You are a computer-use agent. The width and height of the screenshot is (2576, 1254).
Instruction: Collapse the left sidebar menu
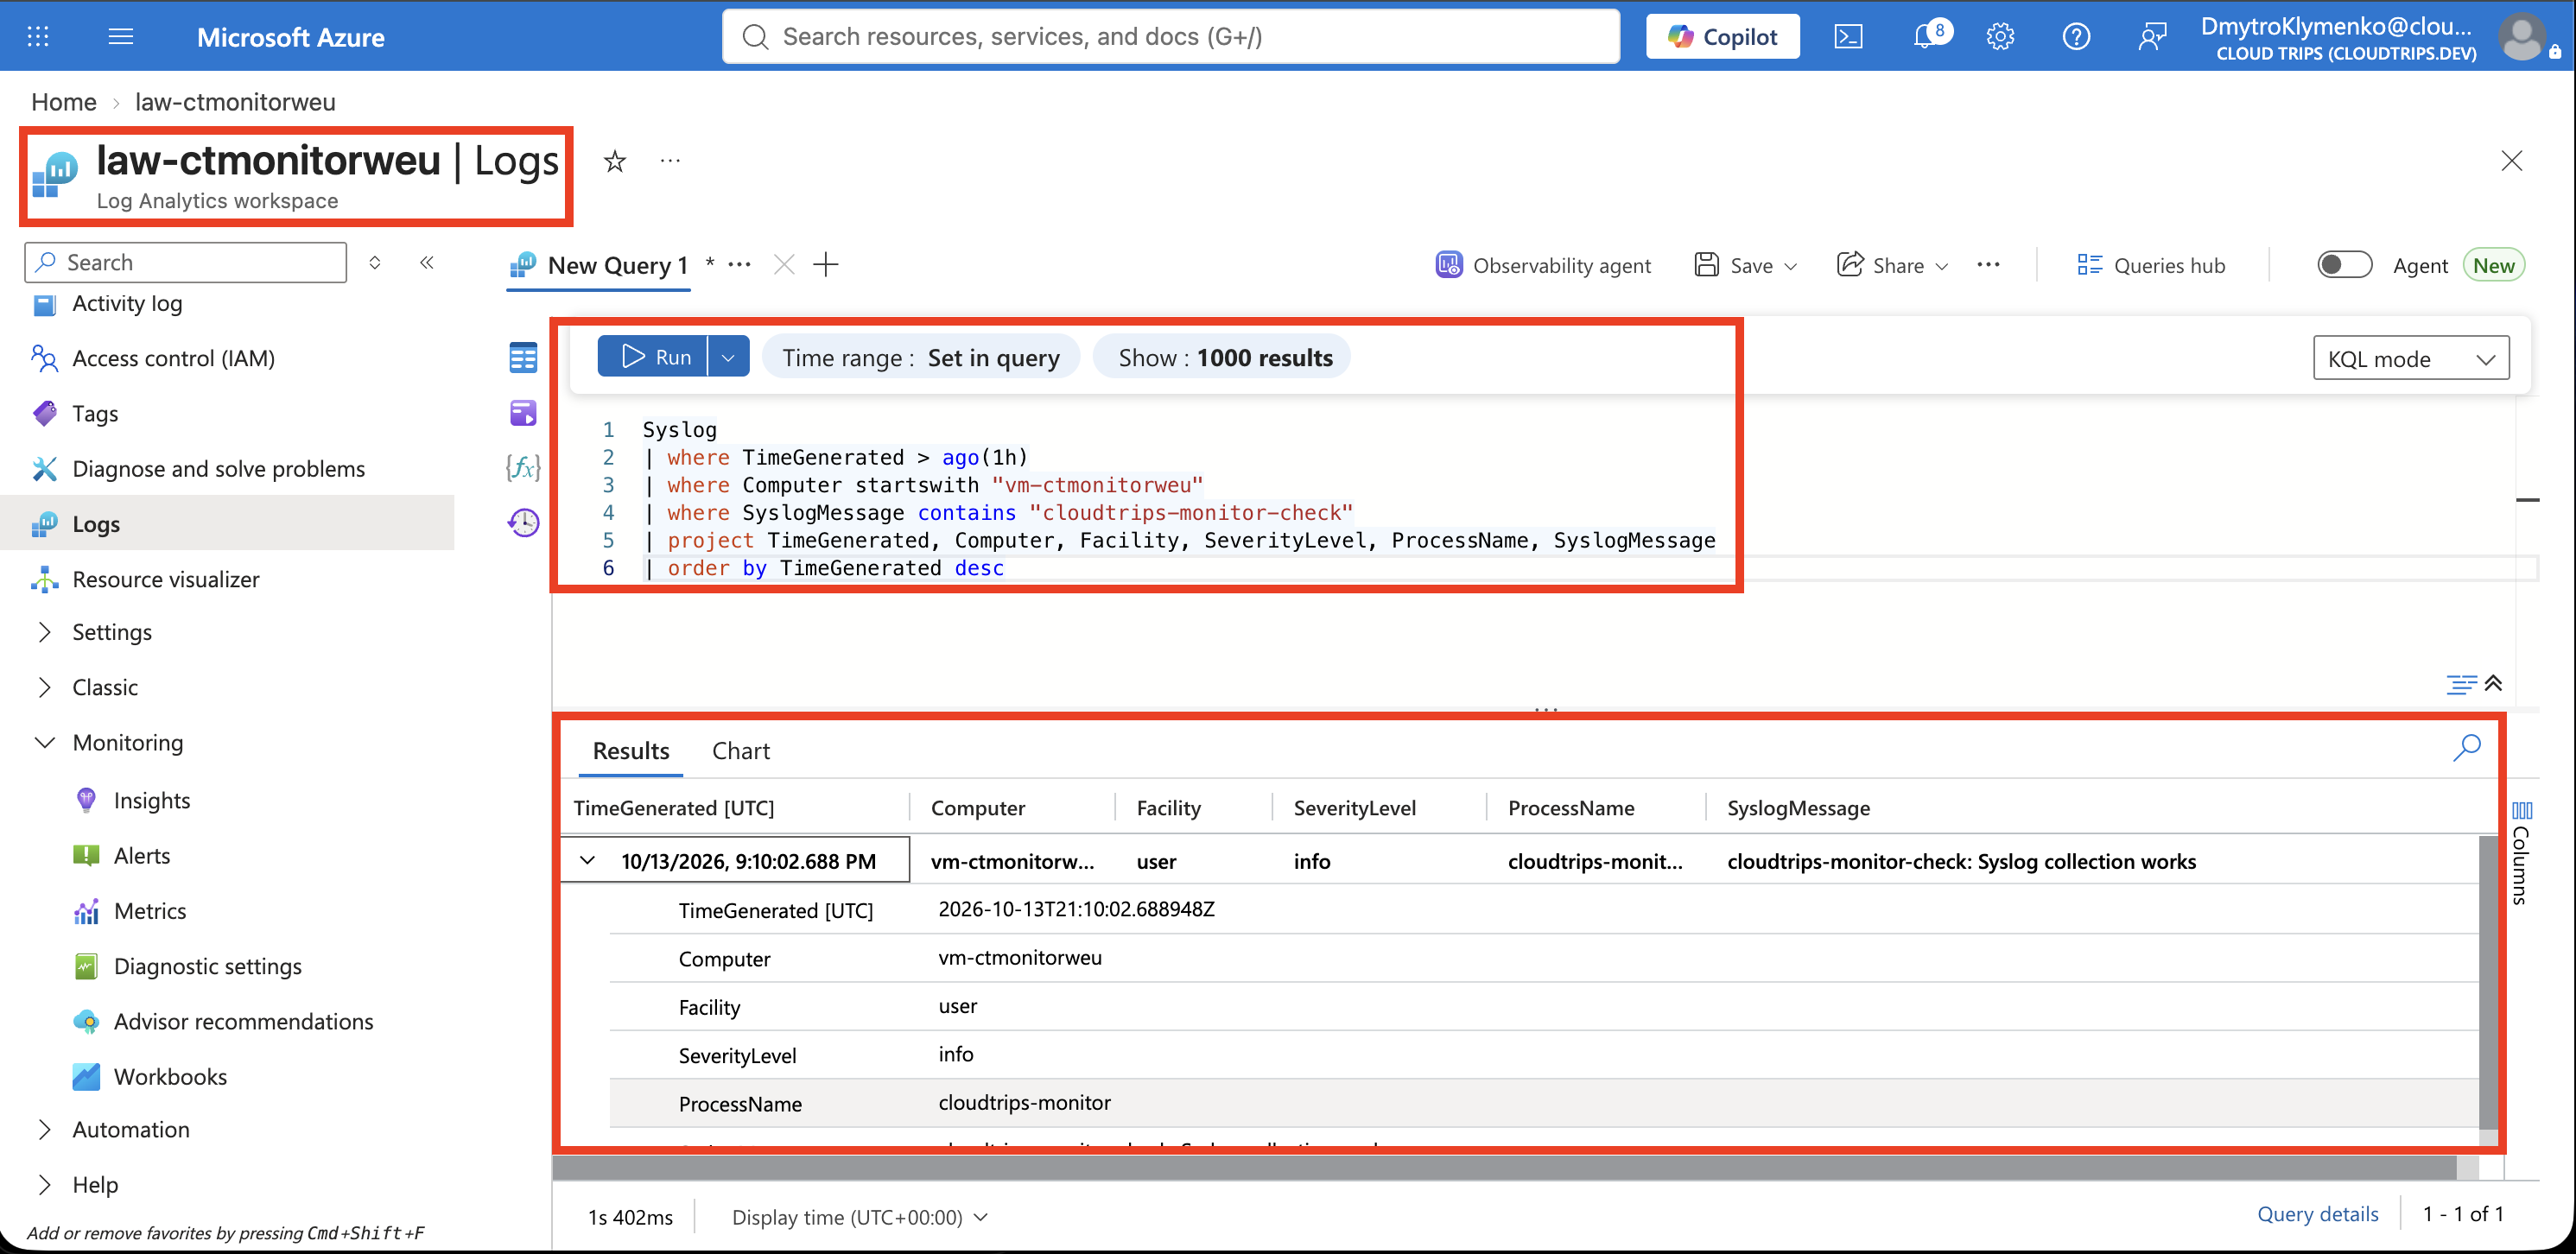coord(427,262)
